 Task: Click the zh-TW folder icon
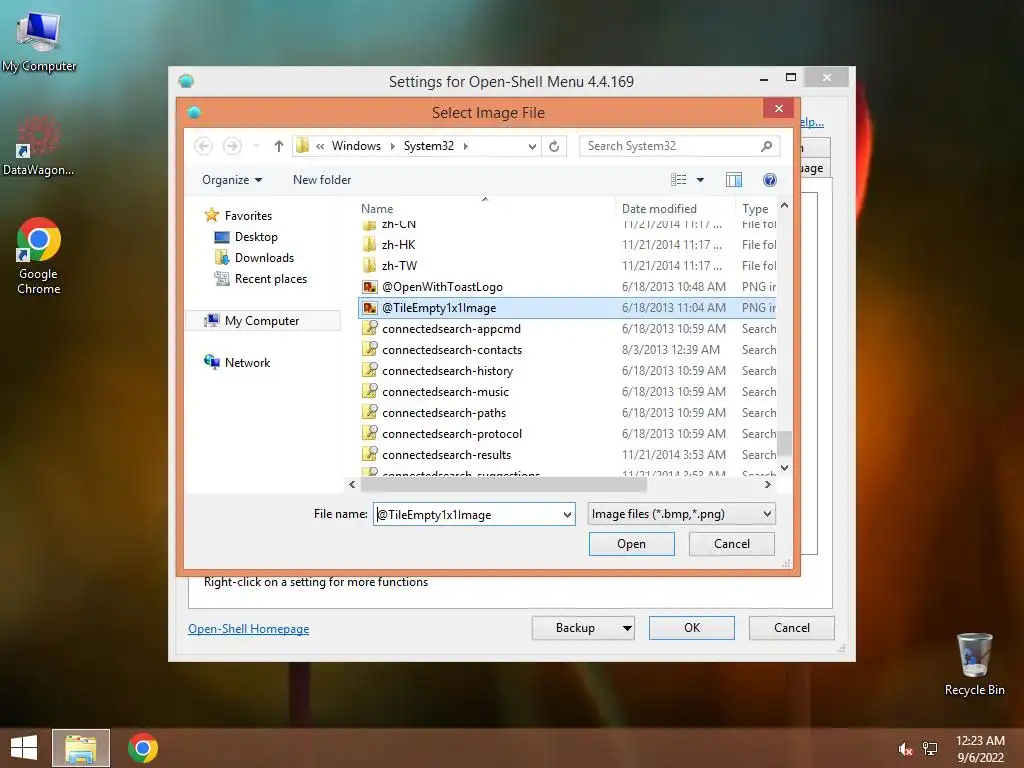click(x=370, y=266)
